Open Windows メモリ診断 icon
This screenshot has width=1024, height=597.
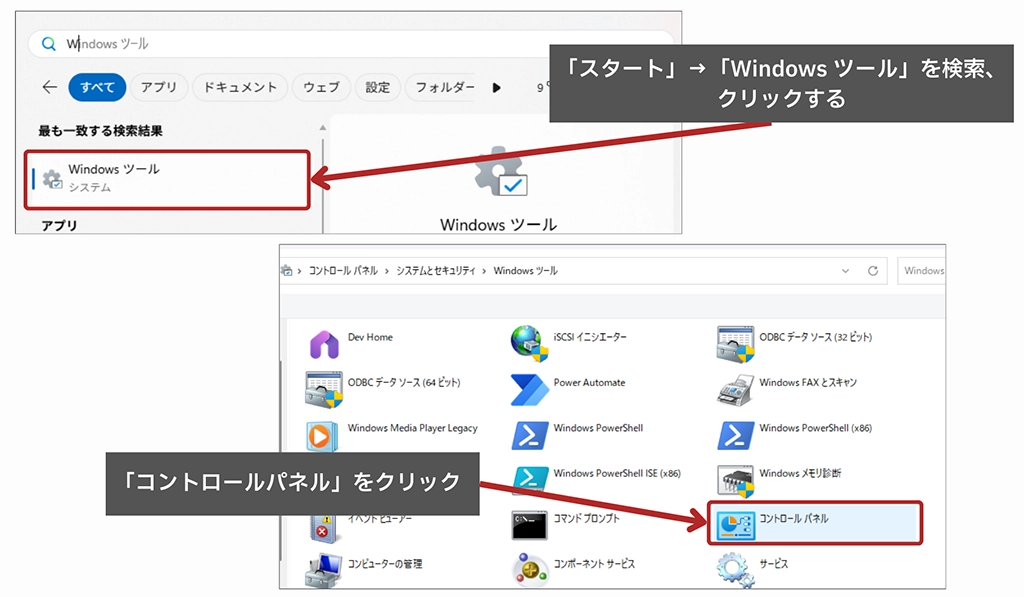click(x=735, y=479)
